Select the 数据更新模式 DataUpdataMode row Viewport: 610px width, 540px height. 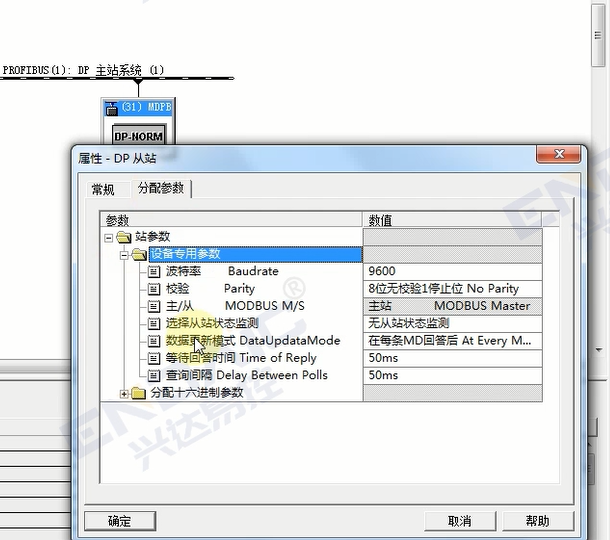[x=253, y=341]
